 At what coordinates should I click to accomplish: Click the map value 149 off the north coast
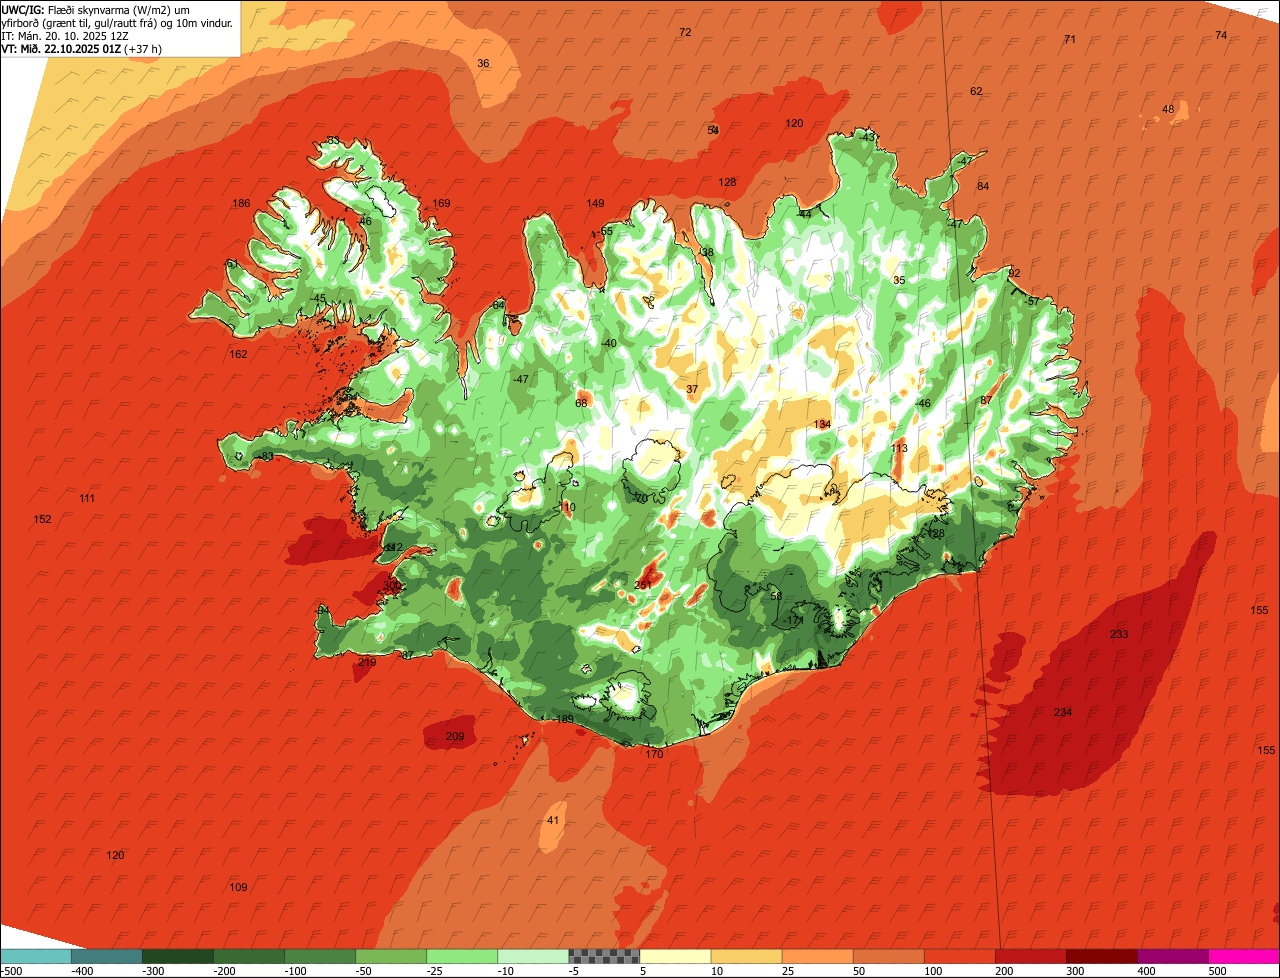[x=595, y=204]
